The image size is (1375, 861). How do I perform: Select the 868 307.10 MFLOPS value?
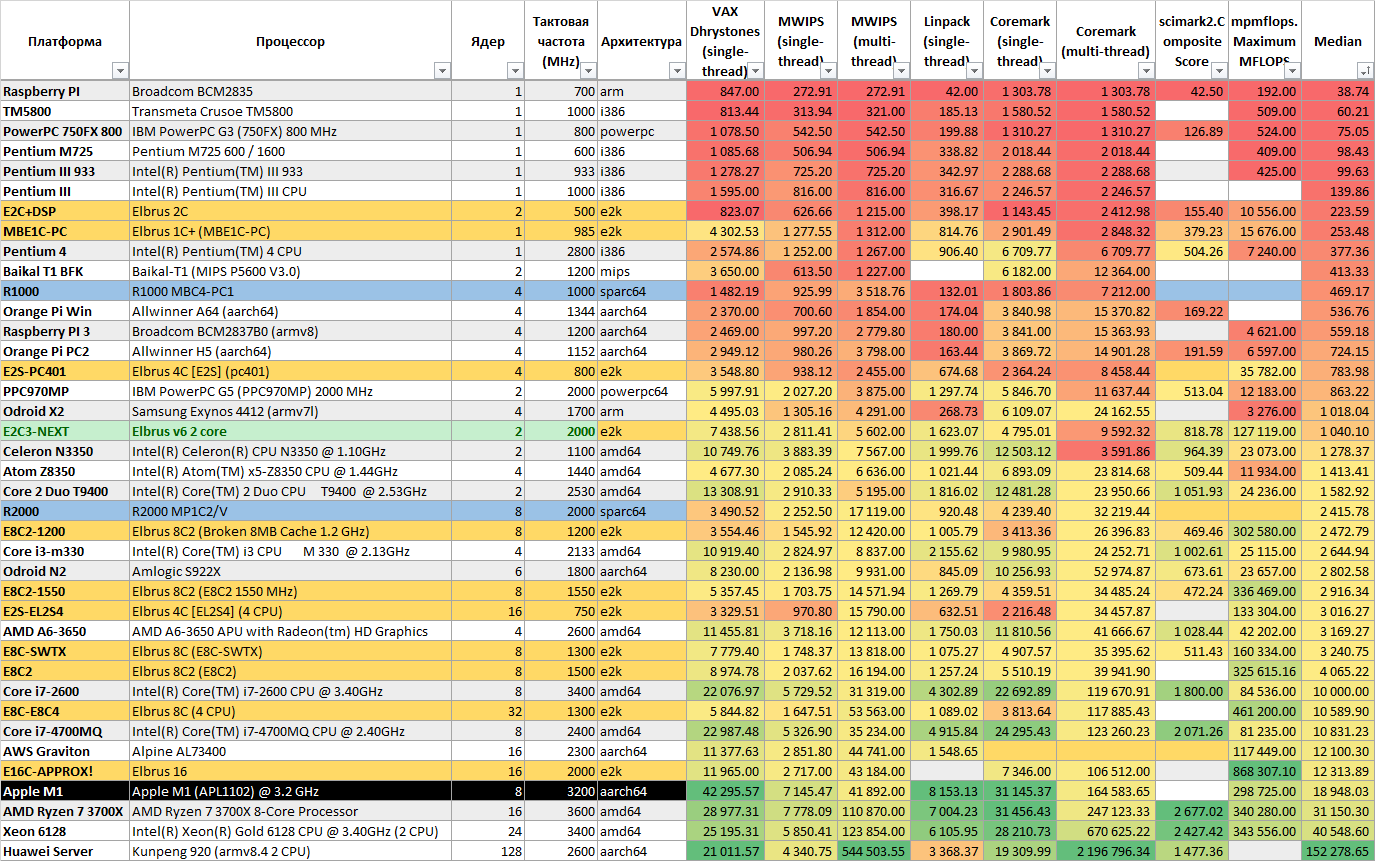point(1265,771)
